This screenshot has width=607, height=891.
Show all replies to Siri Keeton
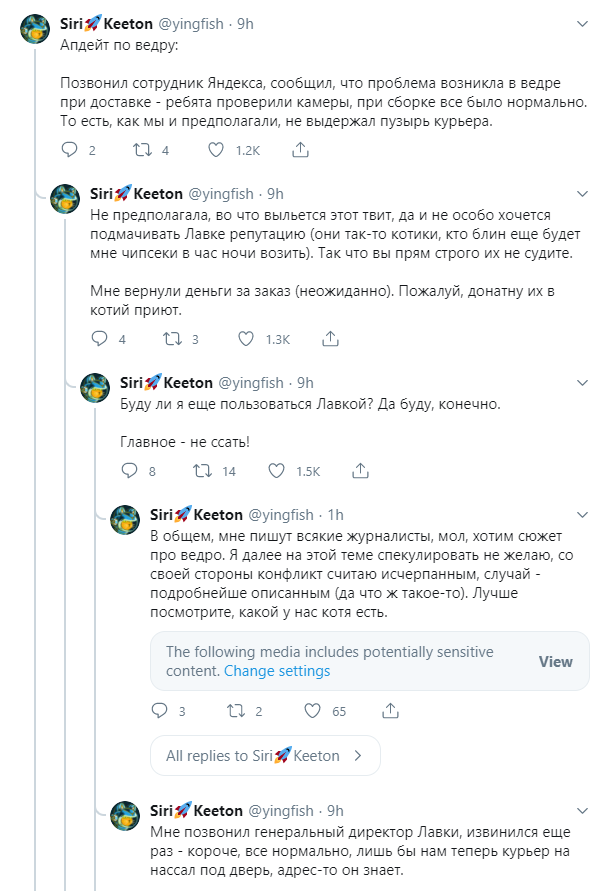[x=262, y=756]
